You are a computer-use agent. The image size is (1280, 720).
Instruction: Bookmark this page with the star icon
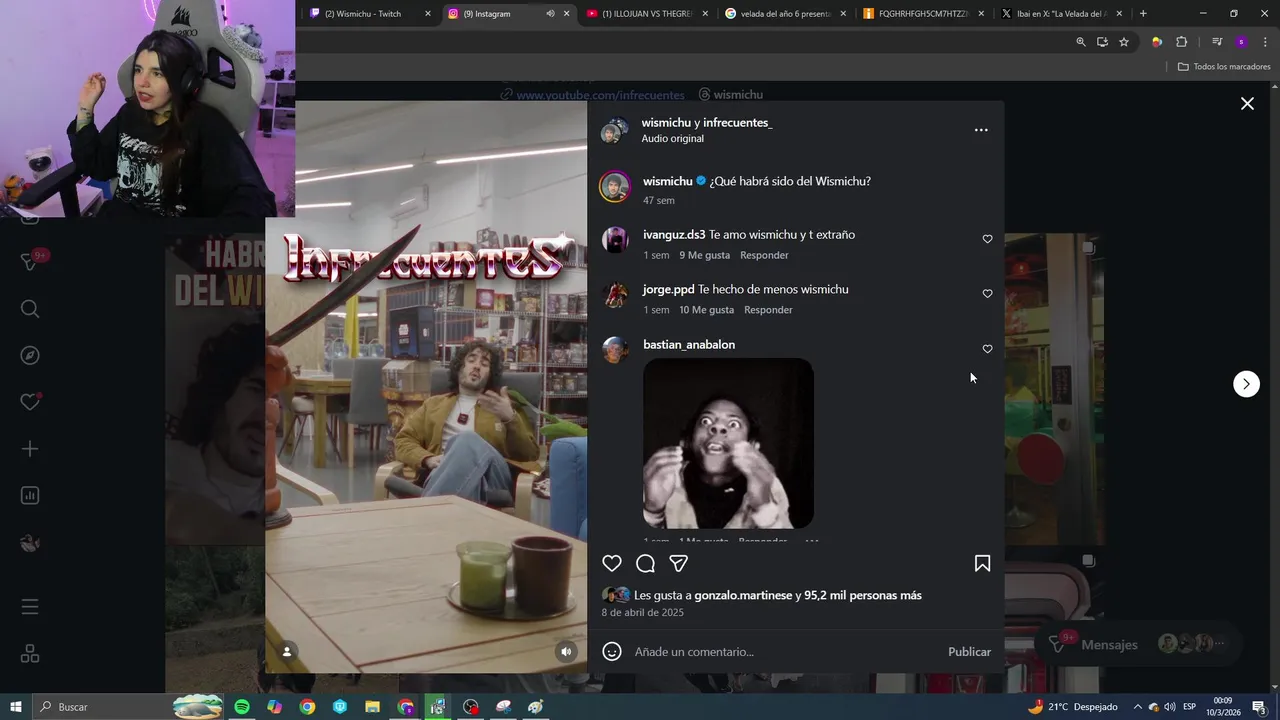[1124, 42]
